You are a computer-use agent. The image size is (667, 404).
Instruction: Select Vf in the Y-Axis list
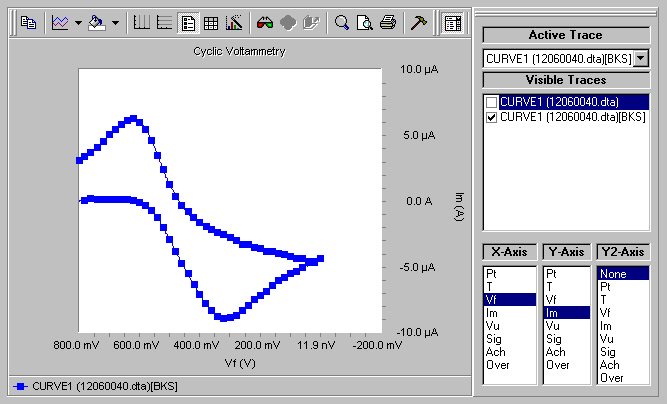pyautogui.click(x=567, y=300)
